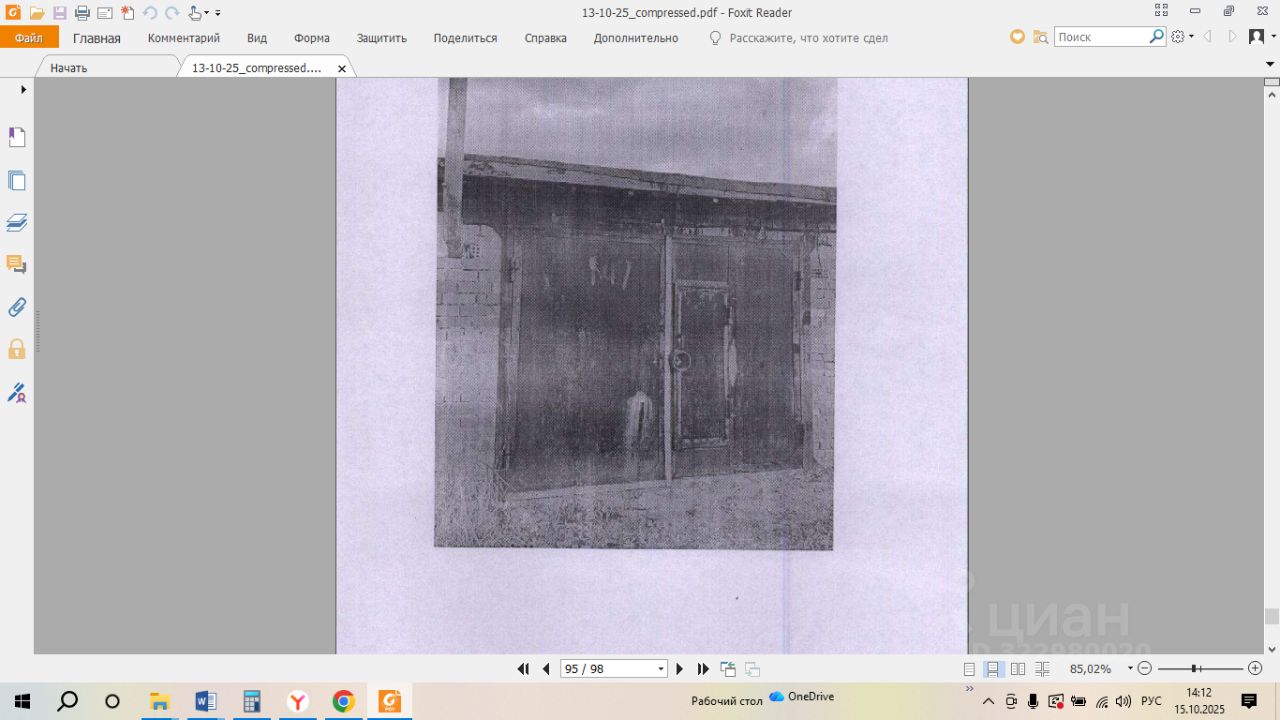Redo the last undone action
Screen dimensions: 1280x720
point(172,13)
